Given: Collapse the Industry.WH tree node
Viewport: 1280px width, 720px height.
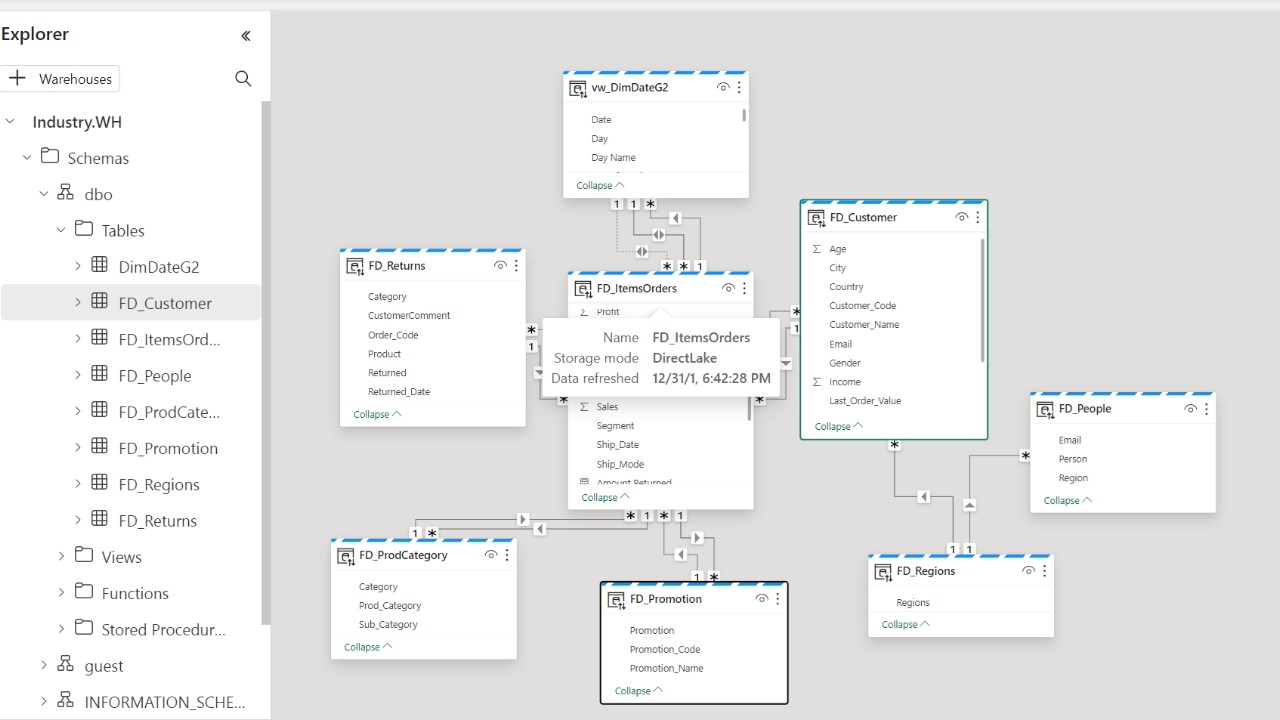Looking at the screenshot, I should [10, 121].
